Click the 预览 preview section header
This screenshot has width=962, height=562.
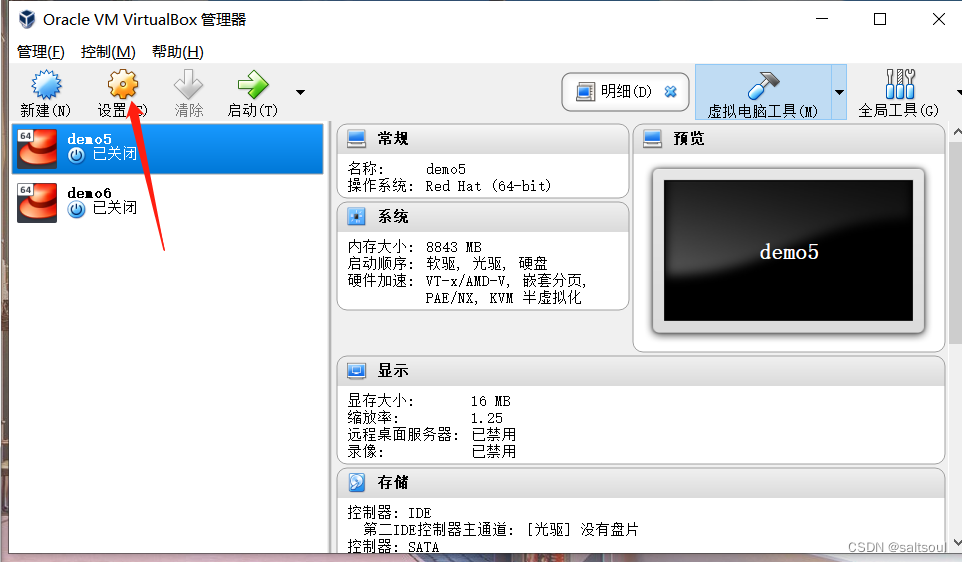coord(789,139)
